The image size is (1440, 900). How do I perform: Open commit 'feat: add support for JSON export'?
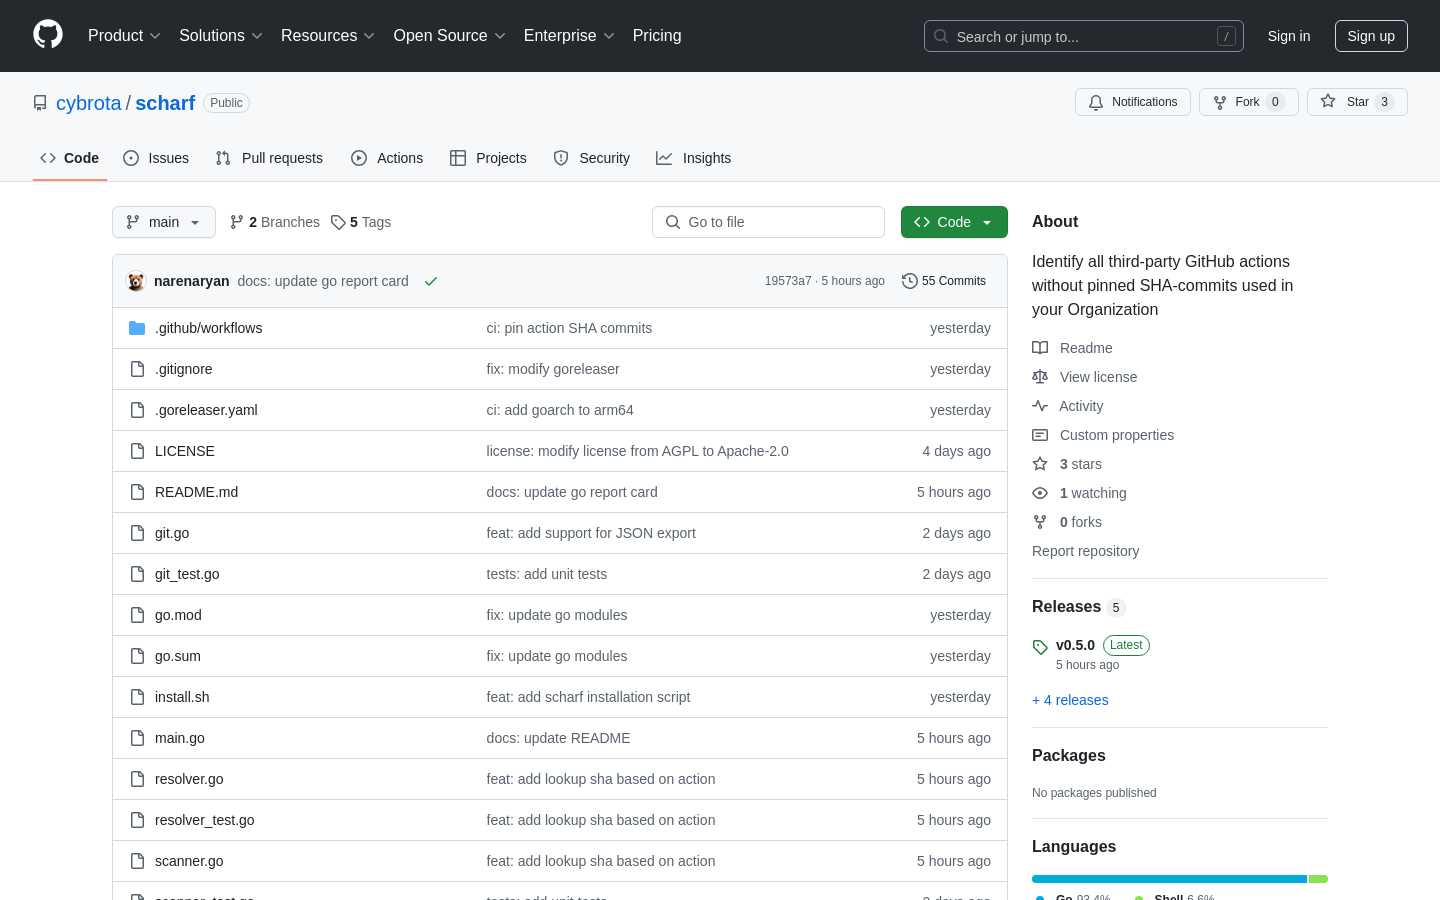591,533
